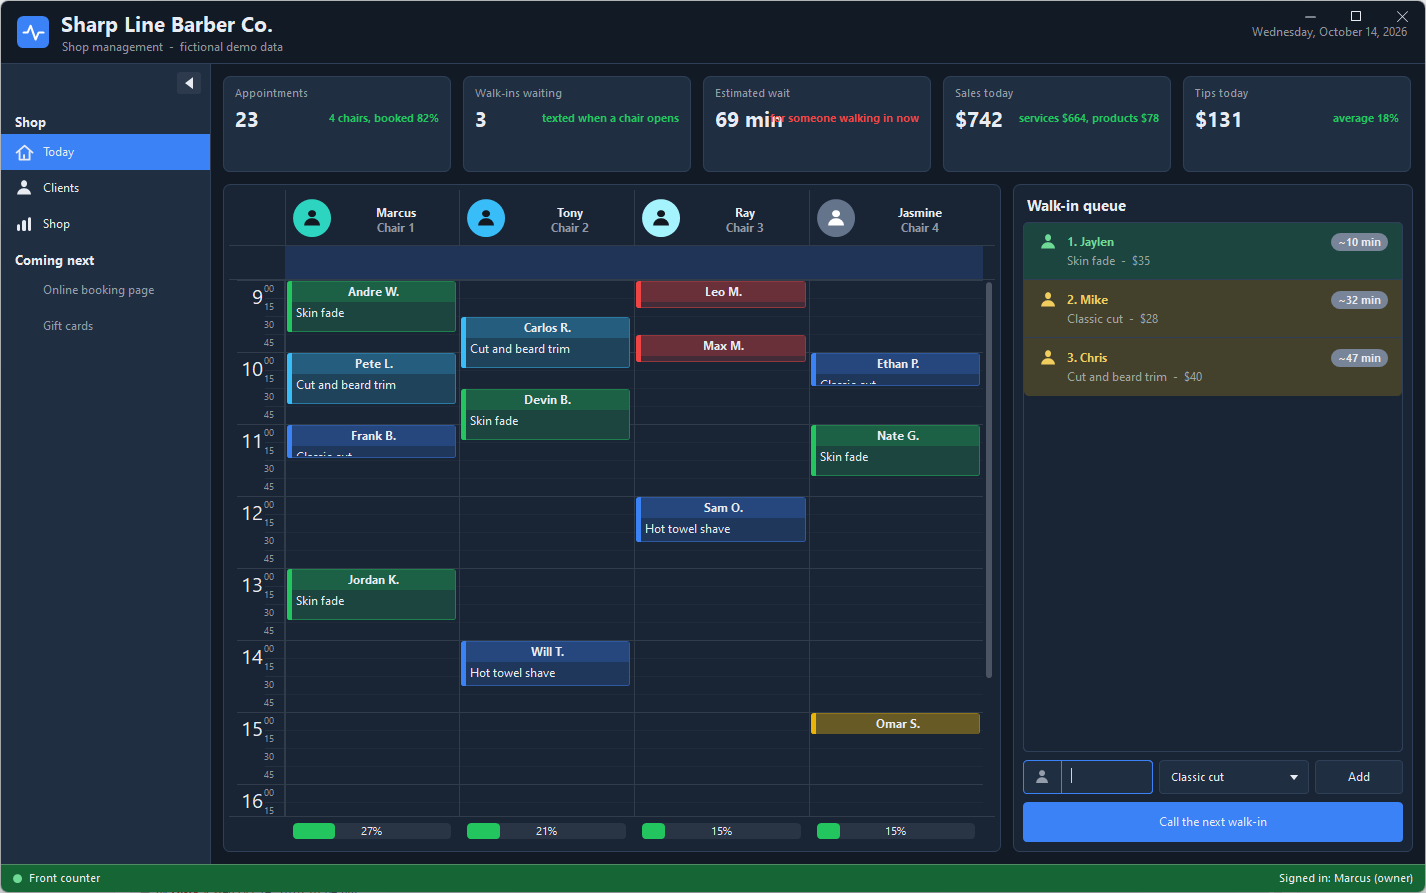
Task: Open Will T. hot towel shave appointment
Action: point(545,663)
